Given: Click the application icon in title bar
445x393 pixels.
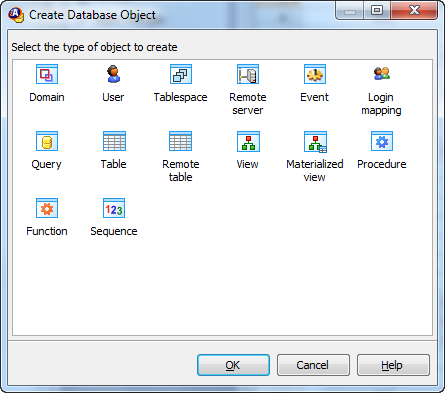Looking at the screenshot, I should 16,15.
